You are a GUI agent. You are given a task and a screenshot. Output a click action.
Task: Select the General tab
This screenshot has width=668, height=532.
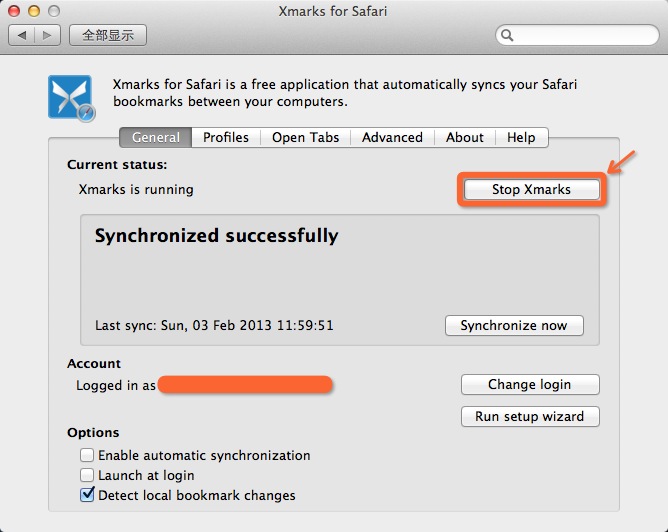point(155,137)
